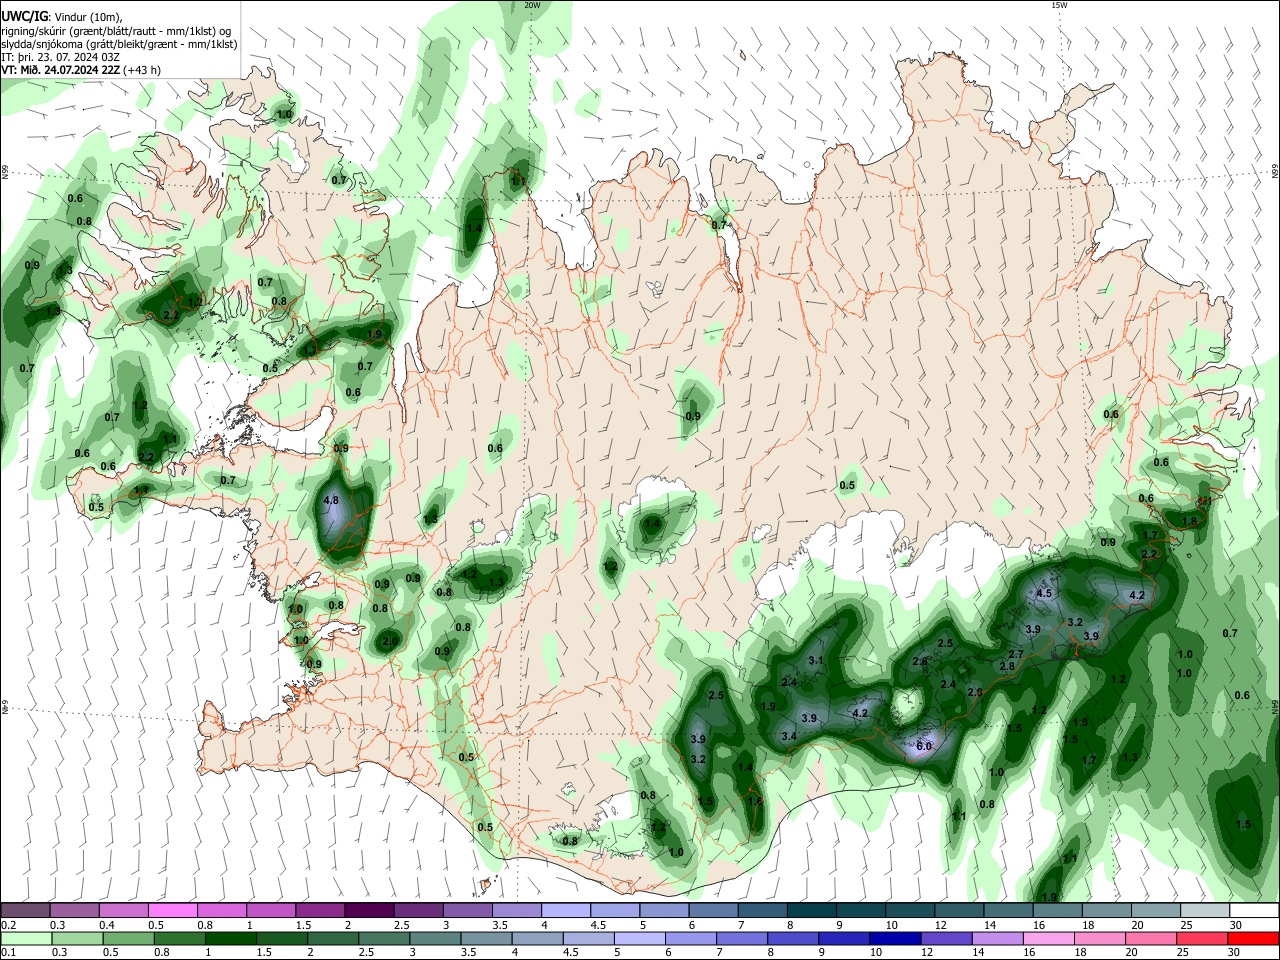Click the rain legend swatch between 9 and 10
Image resolution: width=1280 pixels, height=960 pixels.
pos(844,938)
